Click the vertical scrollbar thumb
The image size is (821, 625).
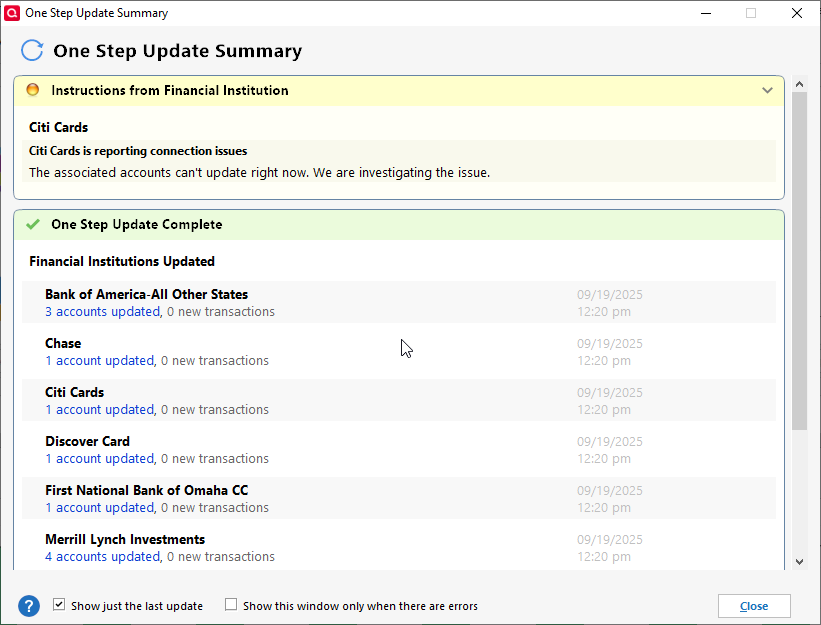(x=799, y=261)
